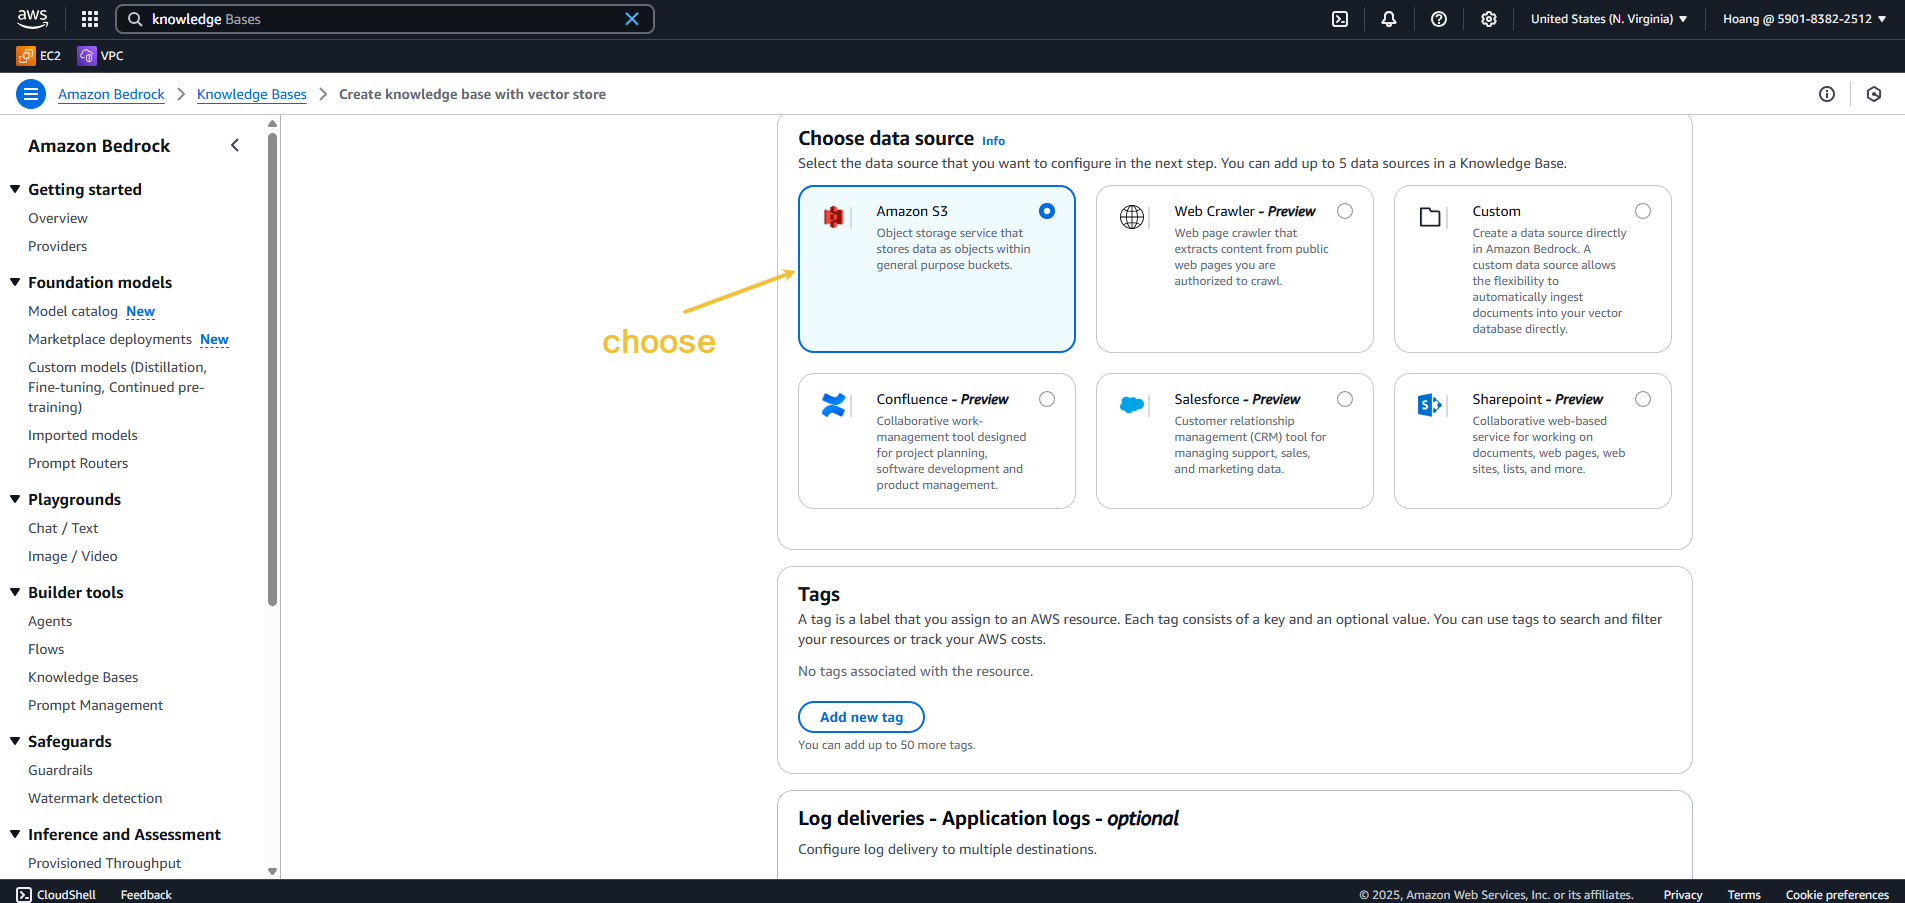This screenshot has height=903, width=1905.
Task: Click the CloudShell icon in the footer
Action: (24, 895)
